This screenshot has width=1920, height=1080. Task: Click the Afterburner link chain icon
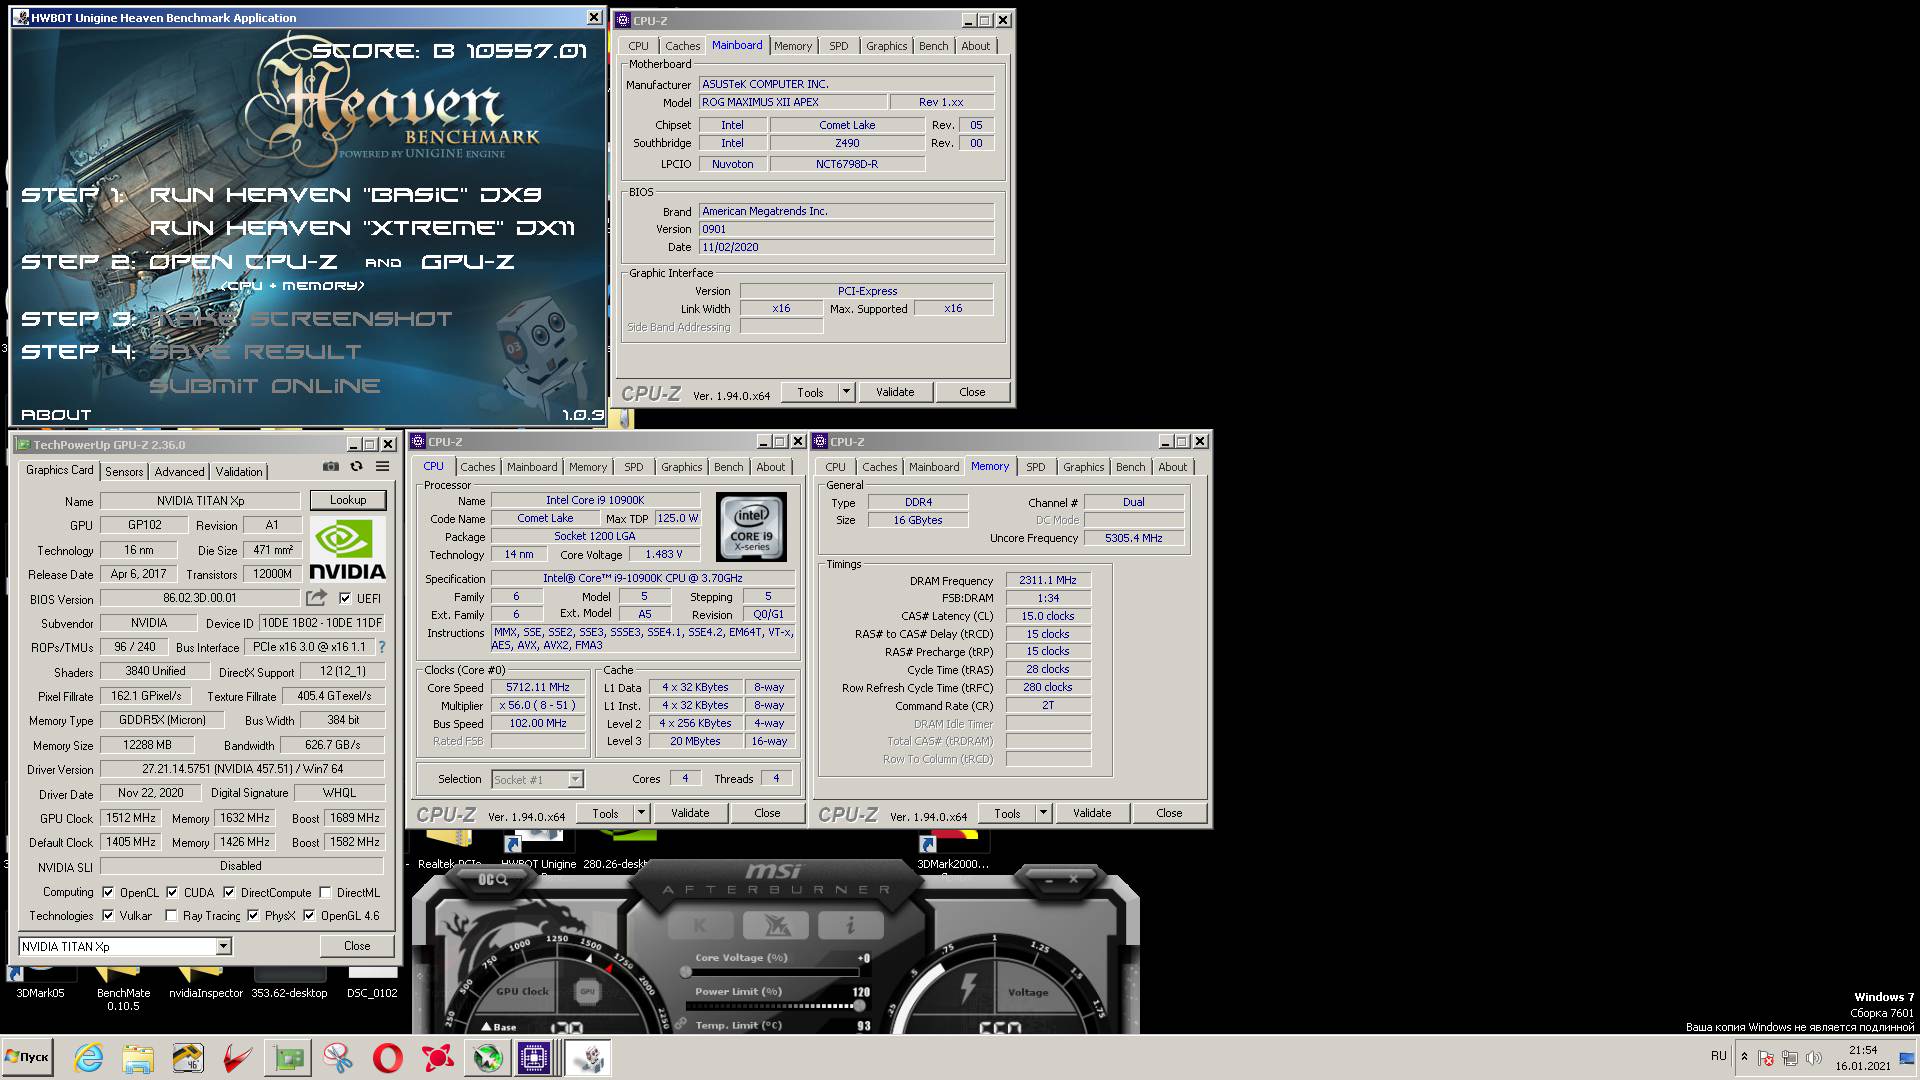681,1023
